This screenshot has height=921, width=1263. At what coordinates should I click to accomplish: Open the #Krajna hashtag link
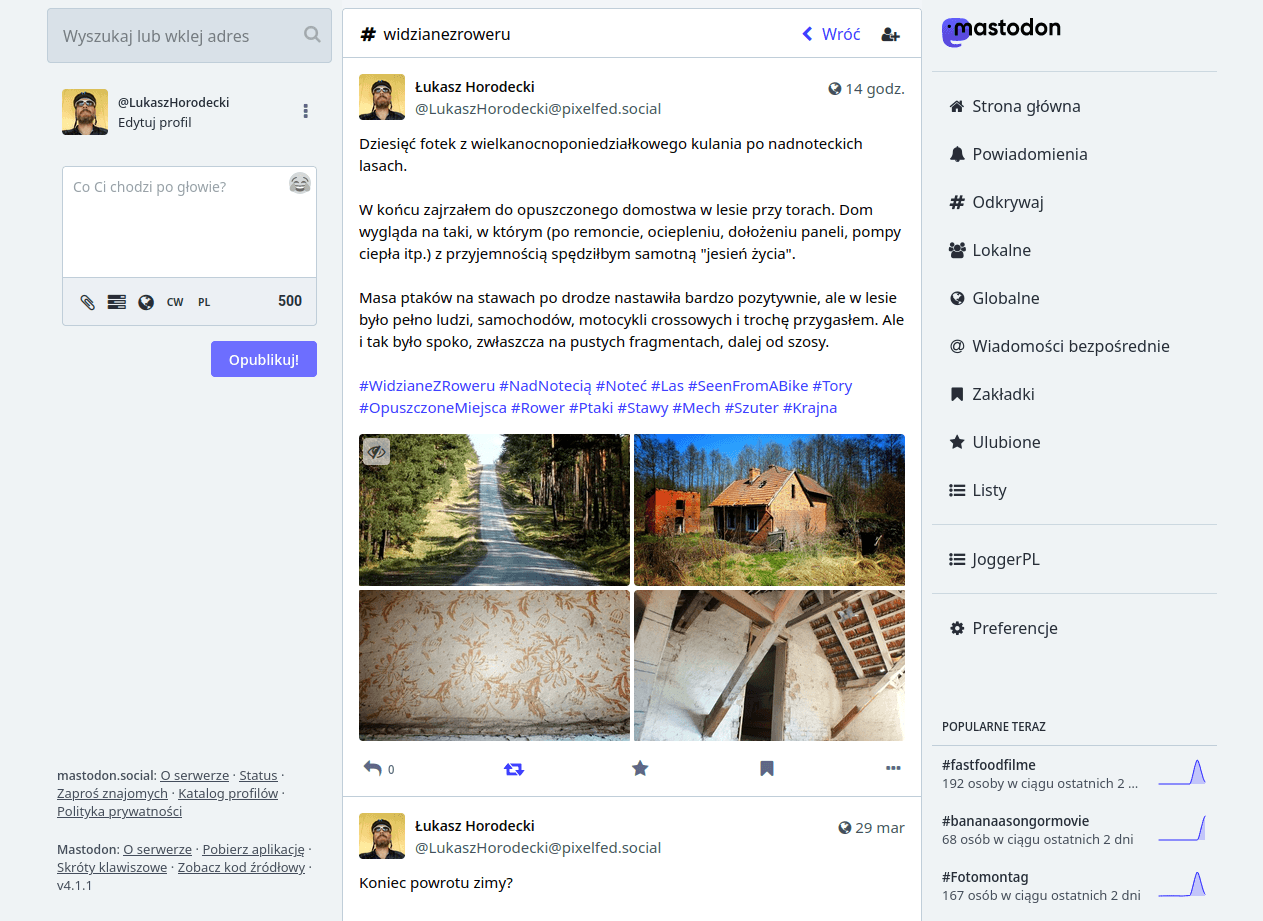click(x=810, y=408)
